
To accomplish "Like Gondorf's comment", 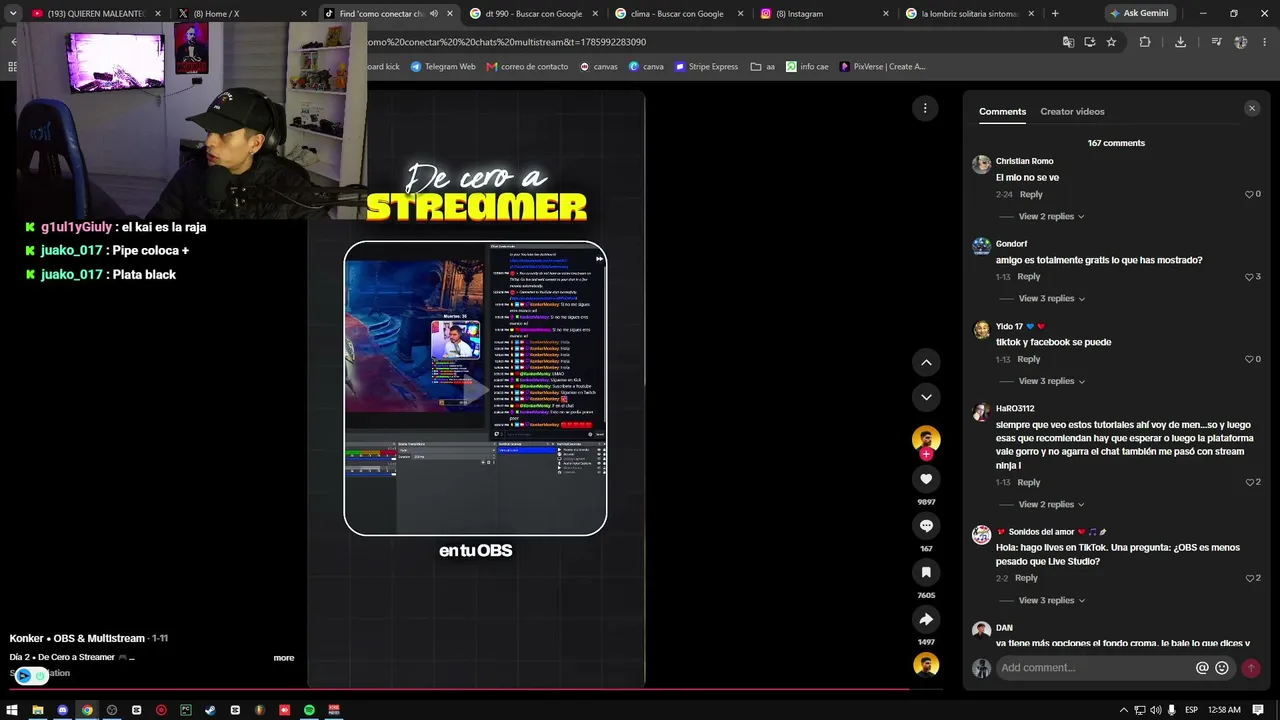I will pos(1249,277).
